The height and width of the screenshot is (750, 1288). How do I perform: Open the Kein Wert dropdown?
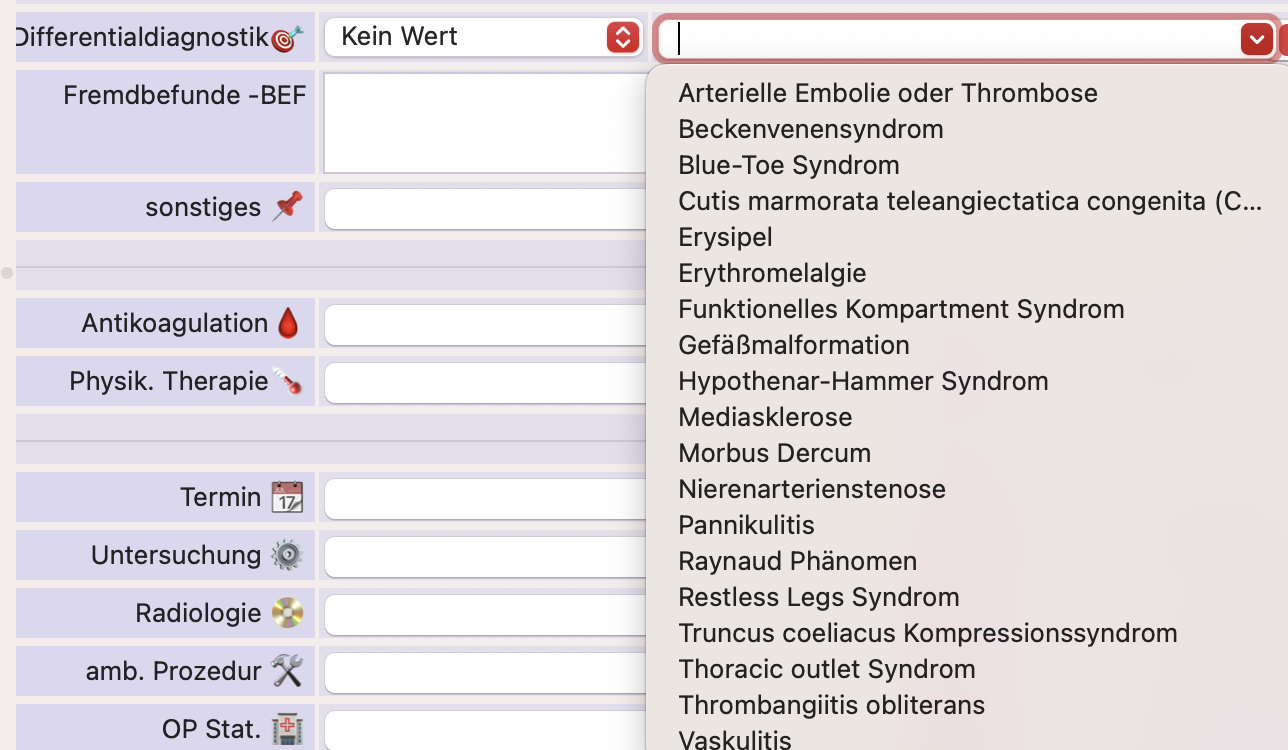(x=484, y=37)
